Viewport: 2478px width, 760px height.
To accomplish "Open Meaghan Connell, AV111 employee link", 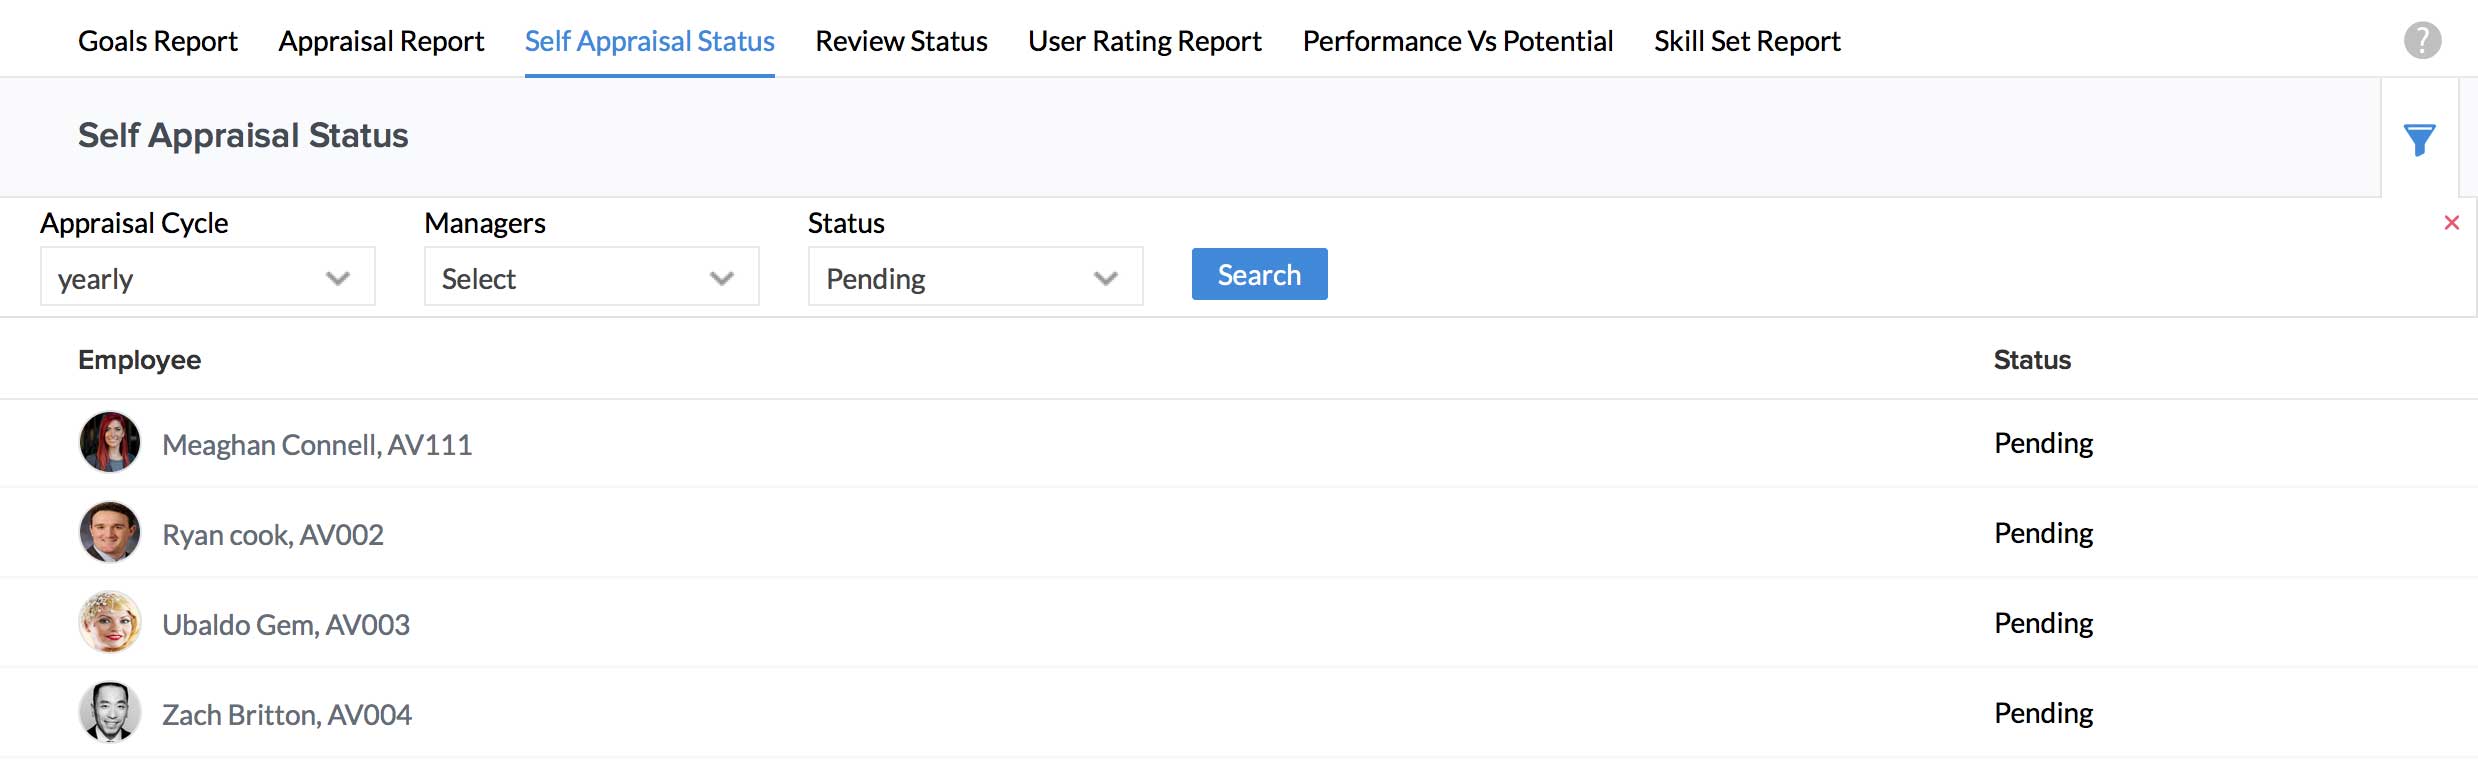I will point(317,444).
